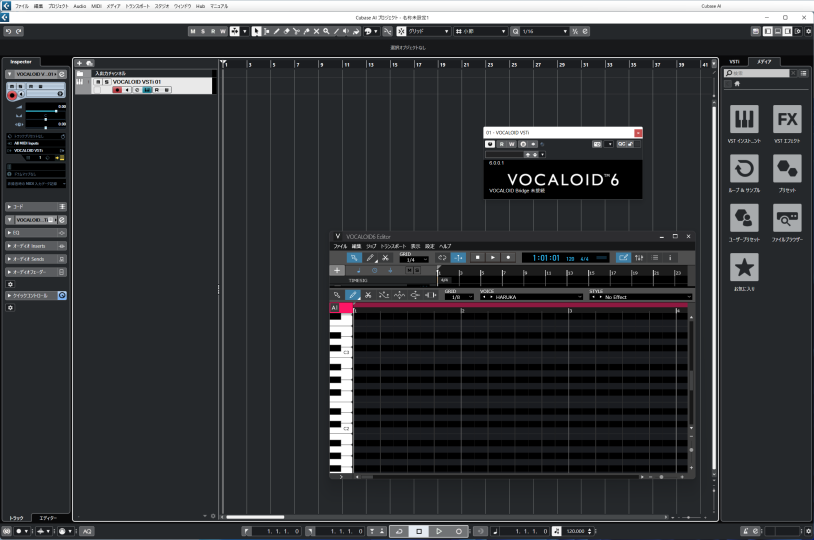Open the File Browser tile in media rack
Screen dimensions: 814x540
pyautogui.click(x=787, y=218)
